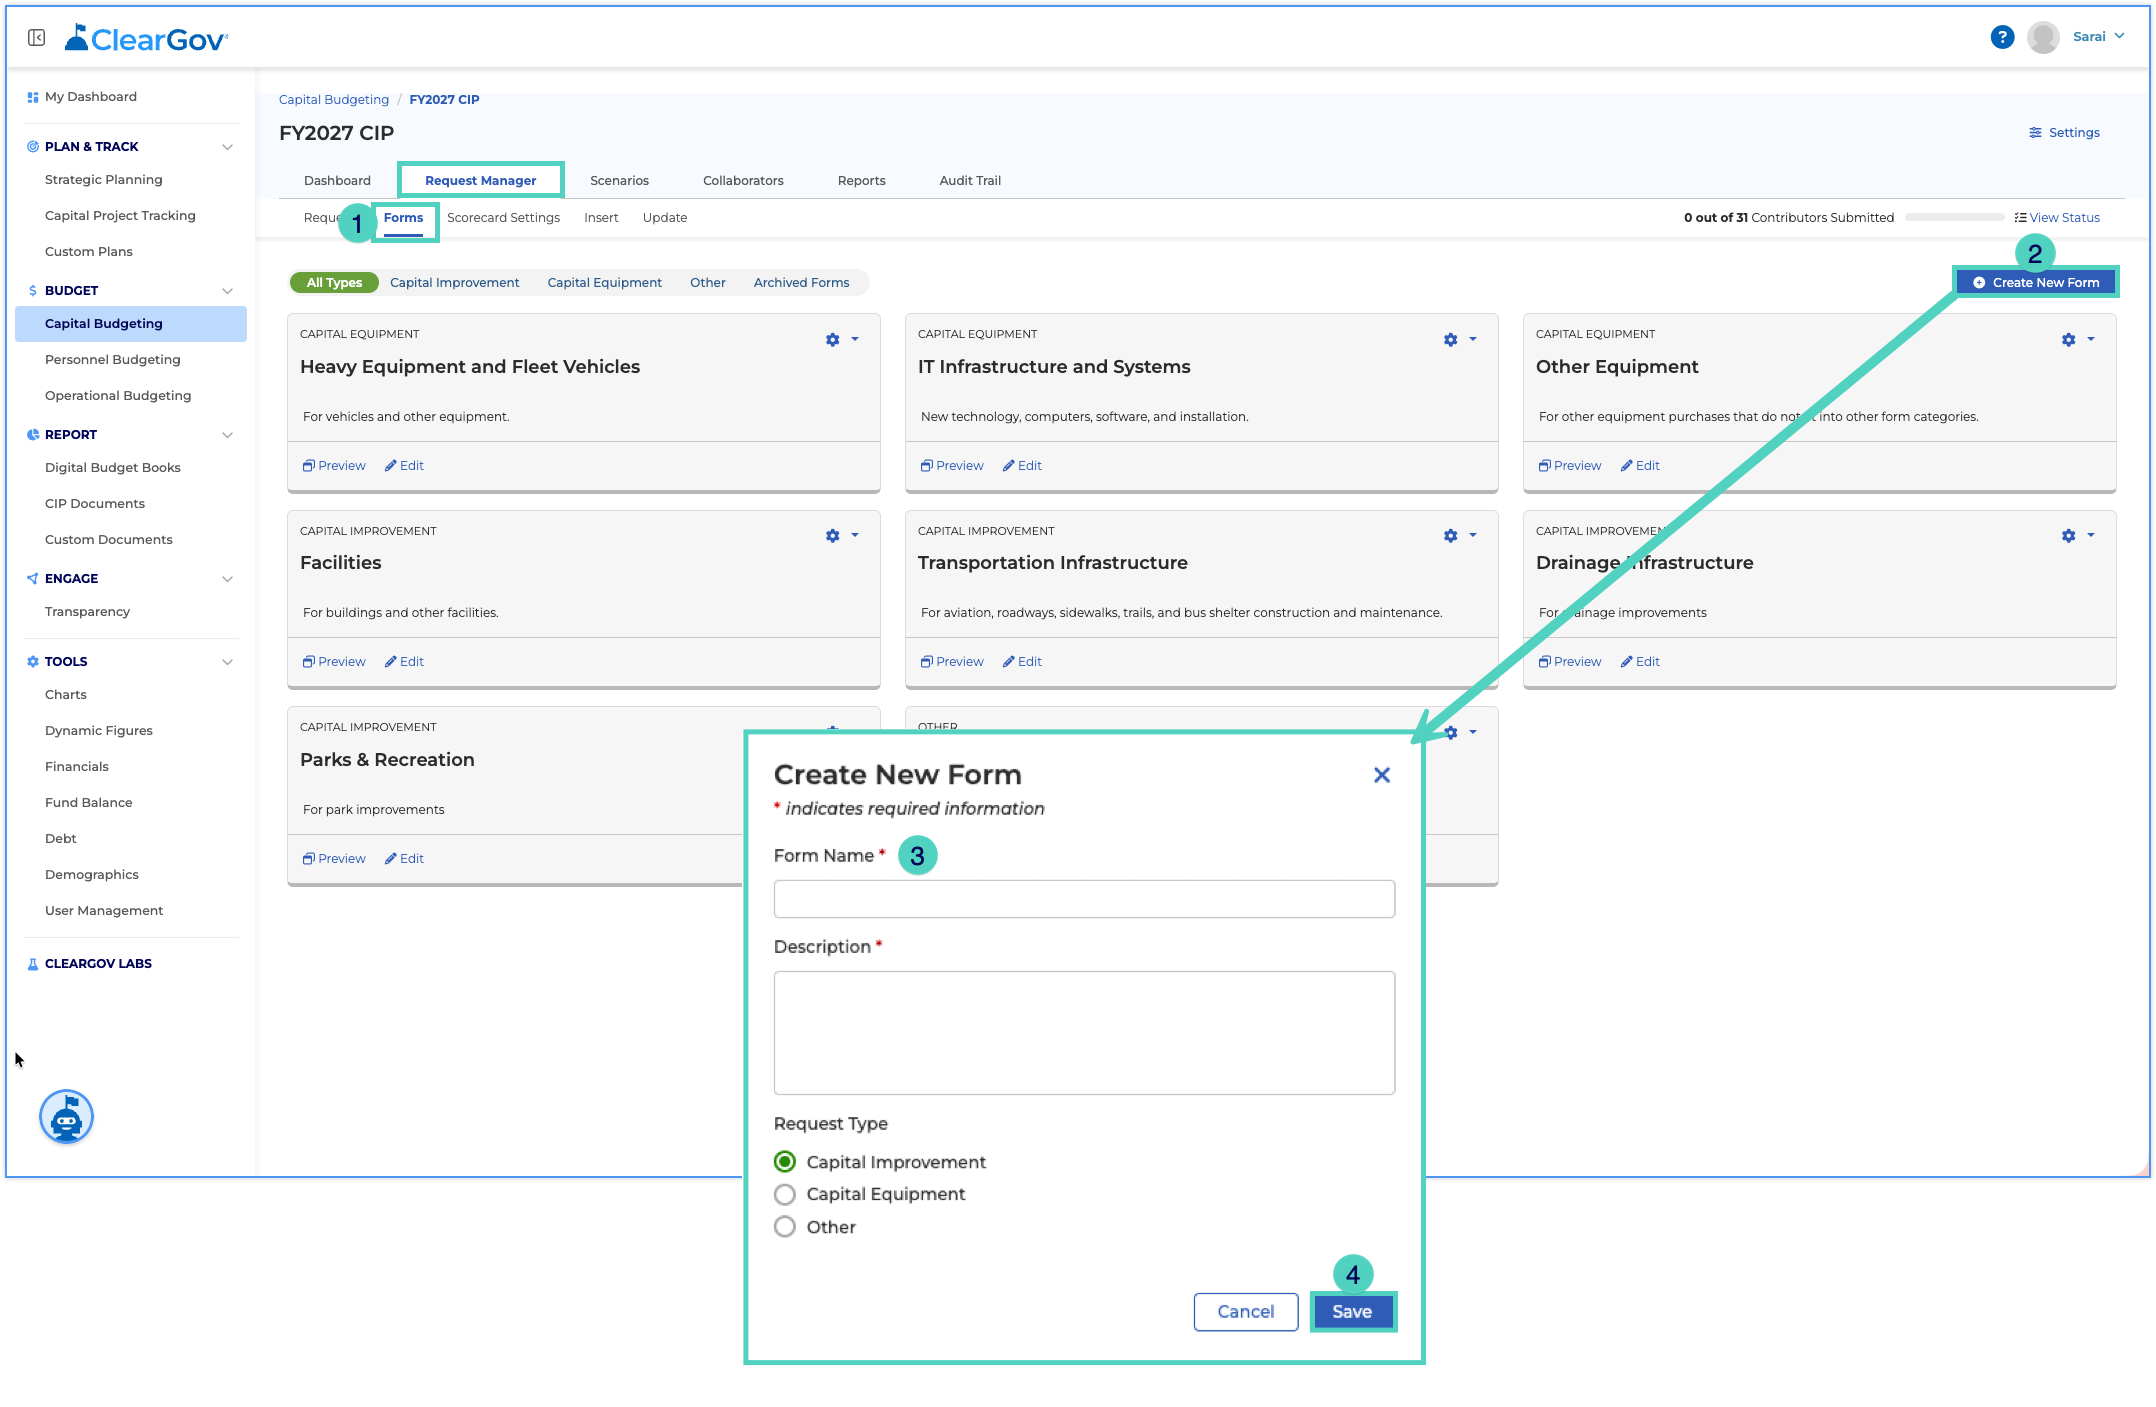2156x1407 pixels.
Task: Click pencil Edit on Facilities form
Action: pos(404,662)
